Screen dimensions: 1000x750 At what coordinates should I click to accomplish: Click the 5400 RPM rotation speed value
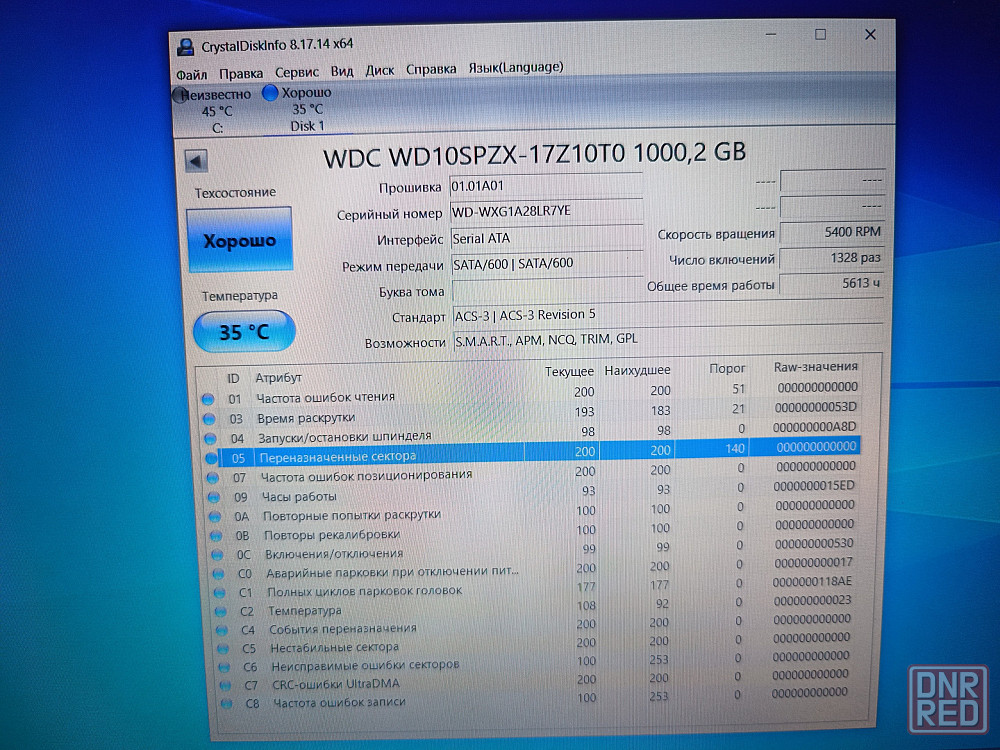tap(832, 232)
